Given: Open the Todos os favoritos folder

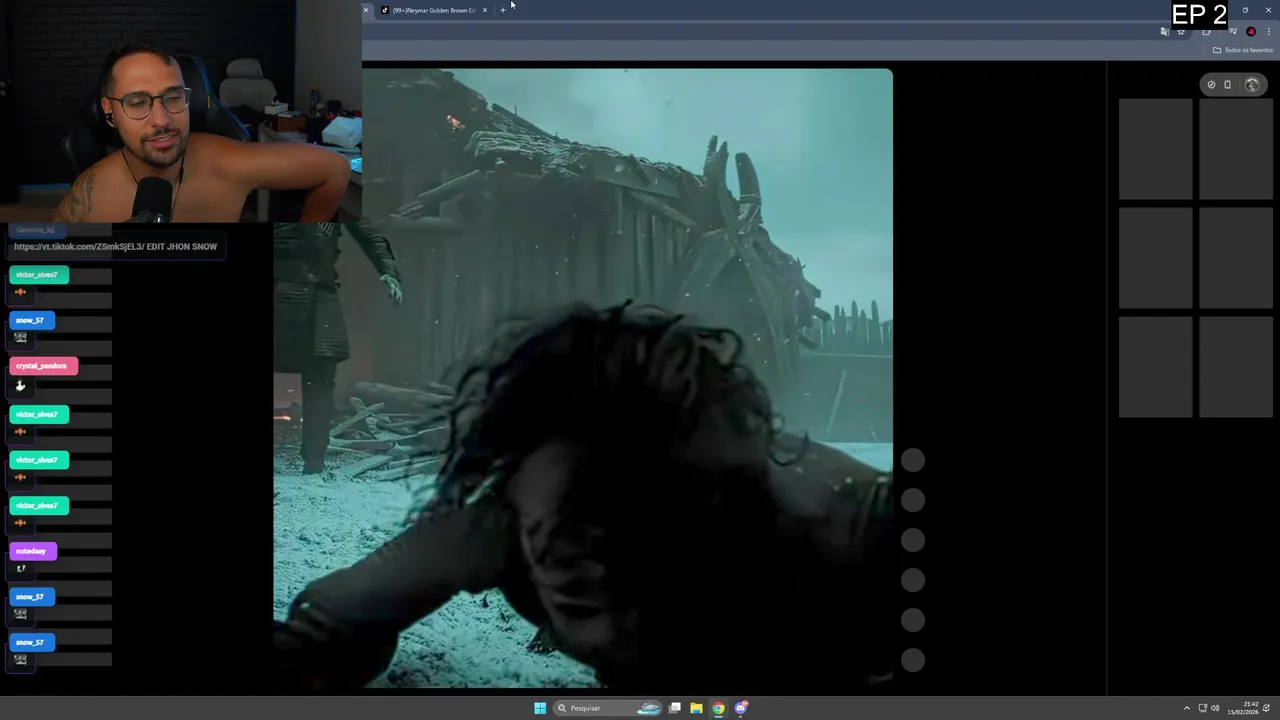Looking at the screenshot, I should pos(1243,50).
